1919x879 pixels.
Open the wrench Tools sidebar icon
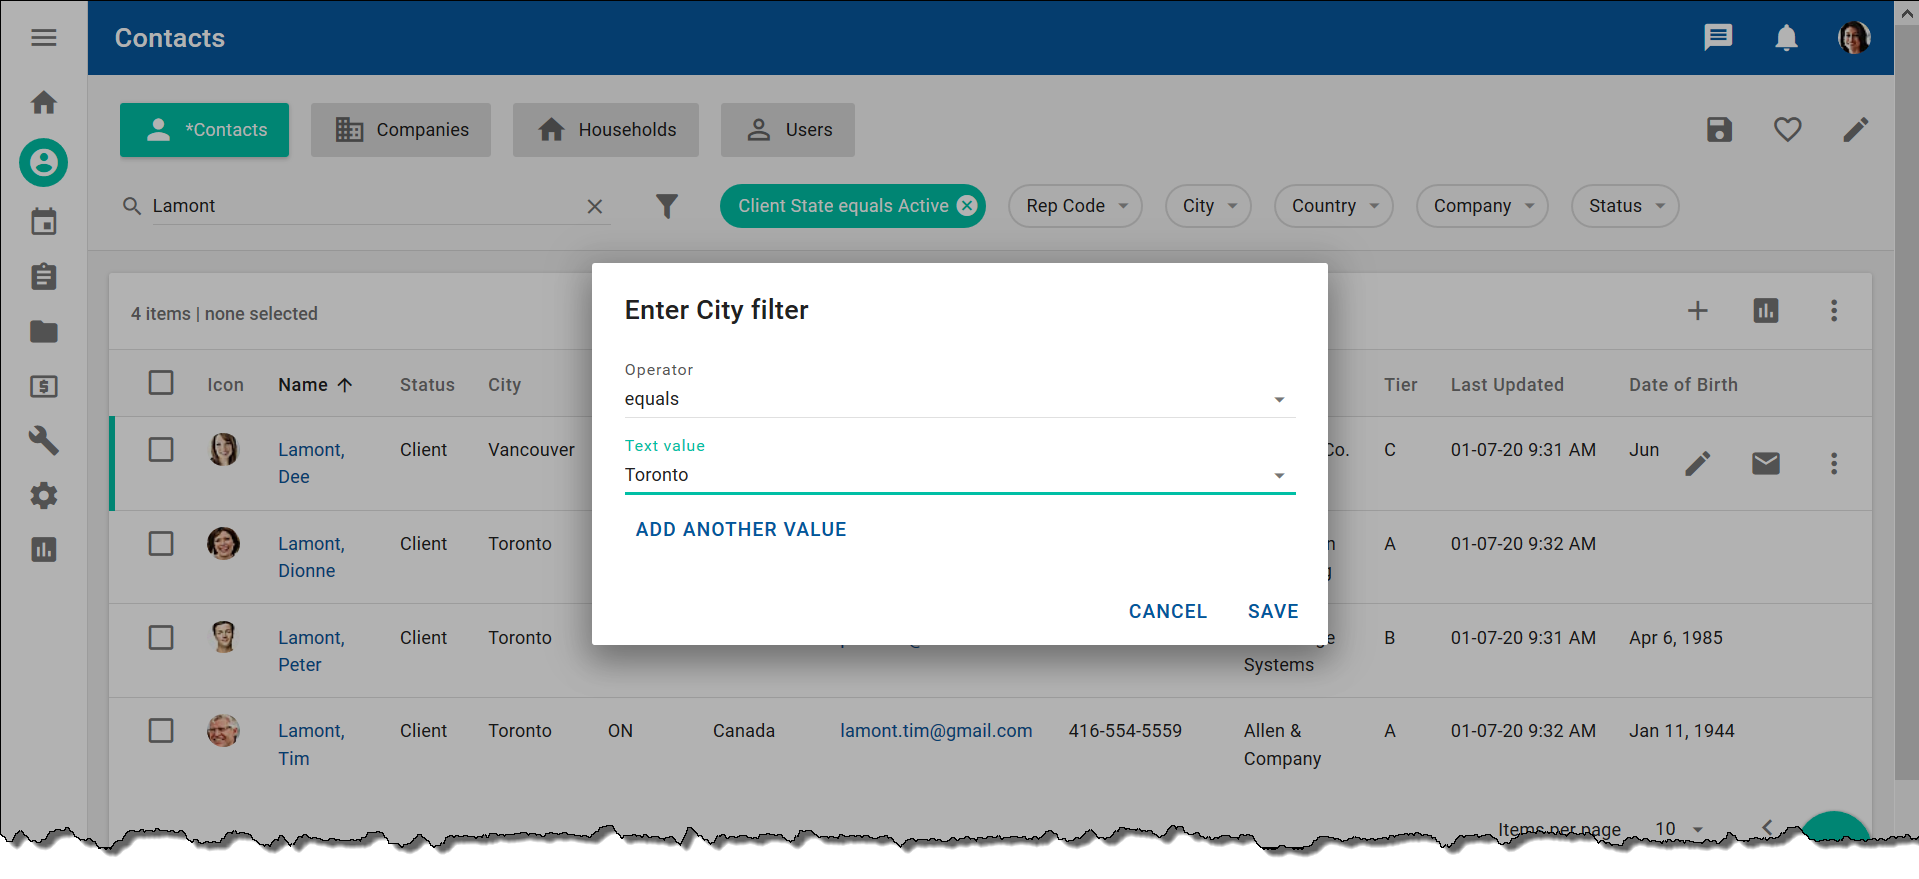click(43, 440)
